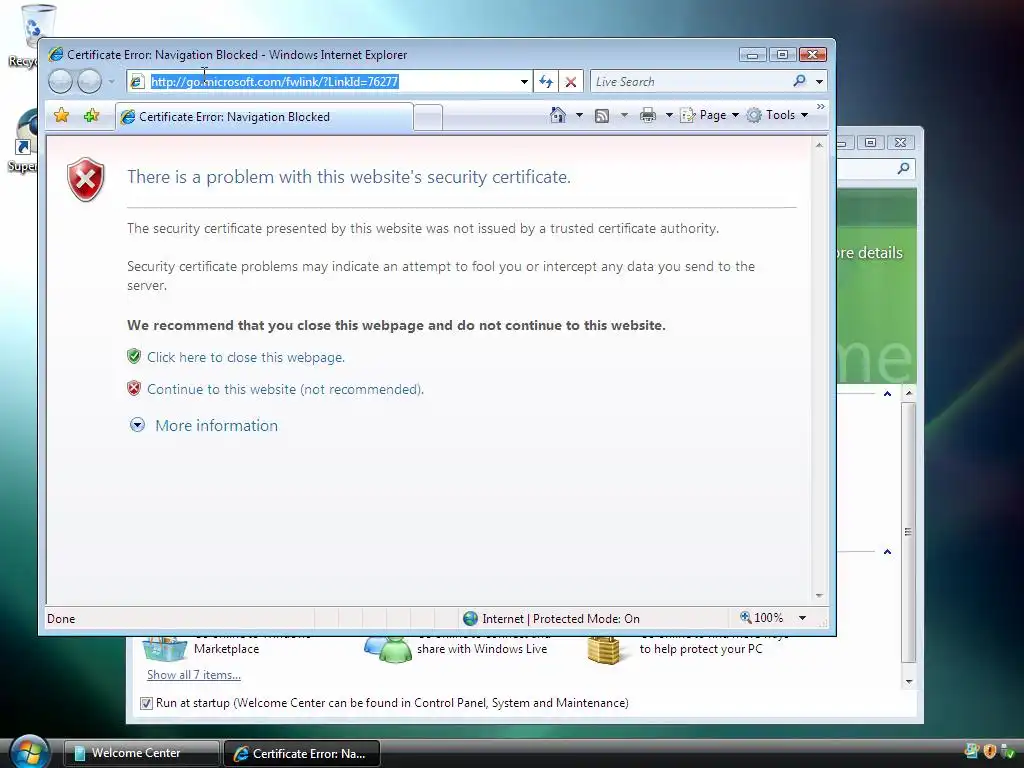Expand the toolbar overflow chevron
This screenshot has width=1024, height=768.
820,106
